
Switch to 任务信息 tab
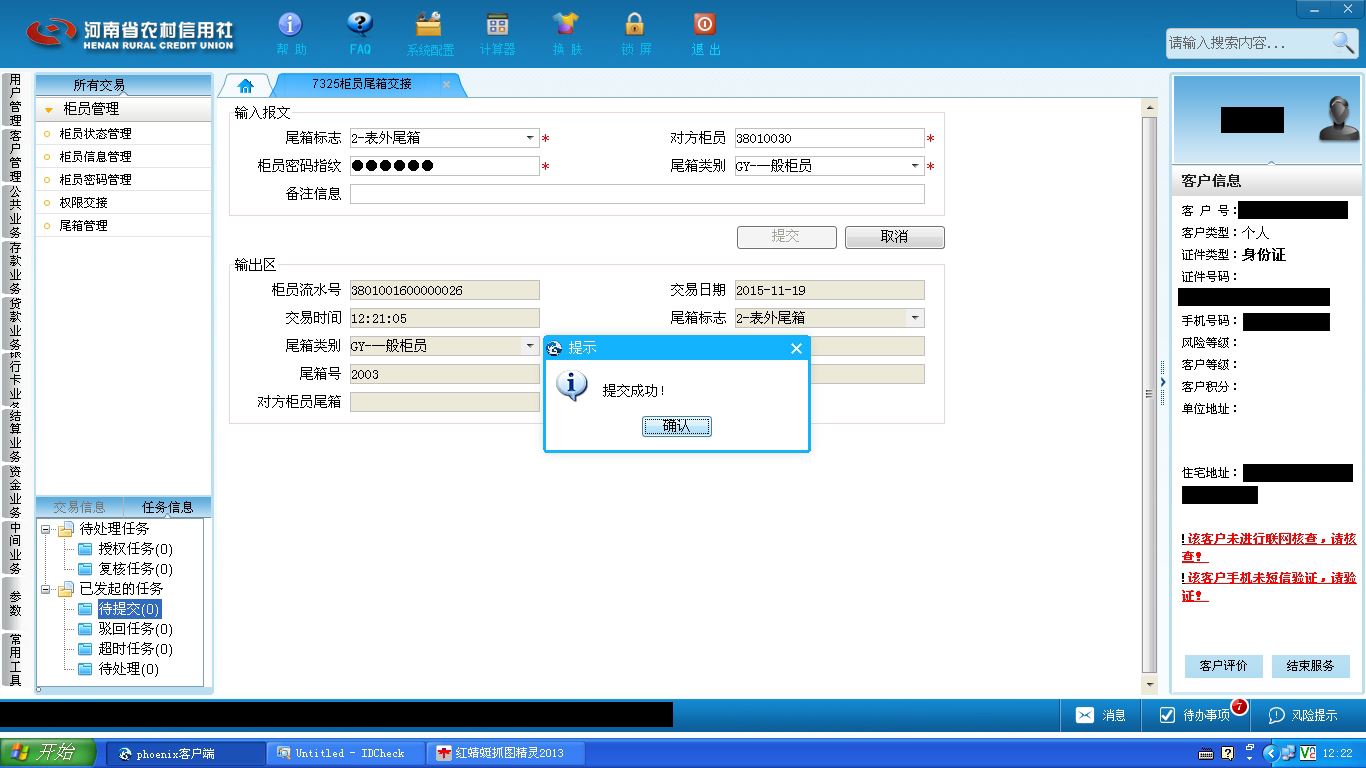pyautogui.click(x=167, y=507)
